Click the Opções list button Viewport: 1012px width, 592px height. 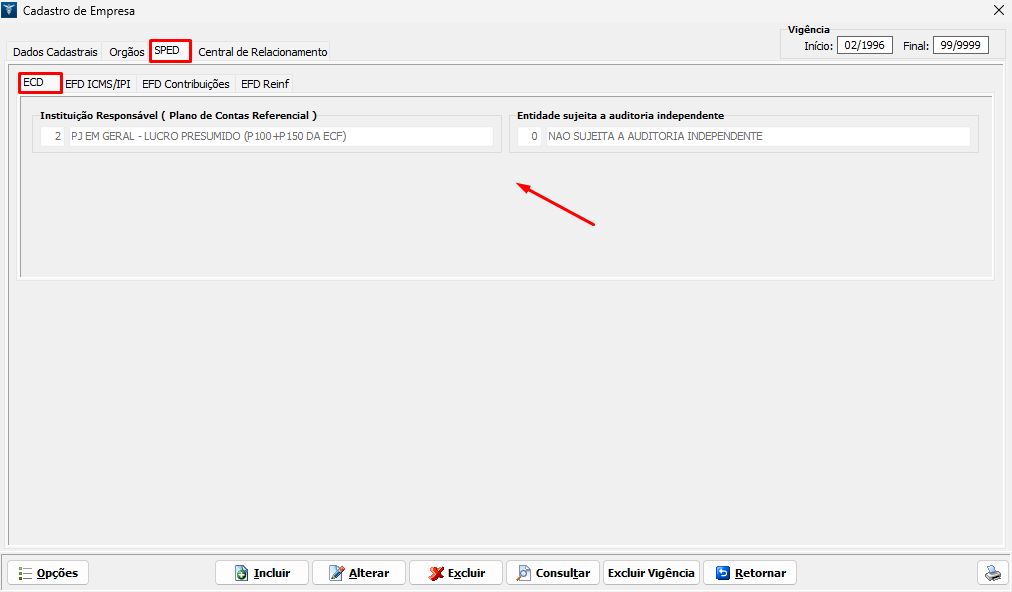point(48,573)
